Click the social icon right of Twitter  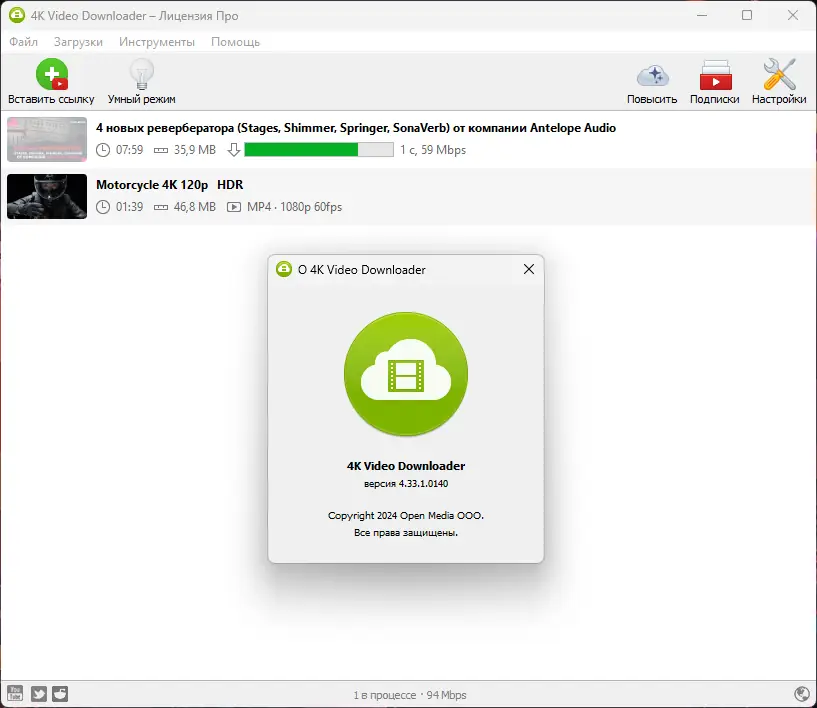60,692
